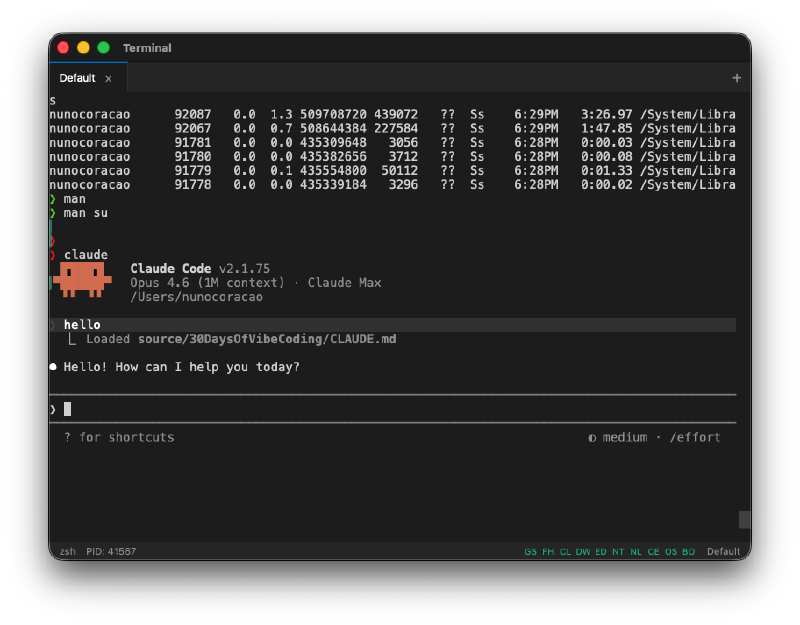
Task: Click the 'Hello! How can I help you today?' reply
Action: point(181,367)
